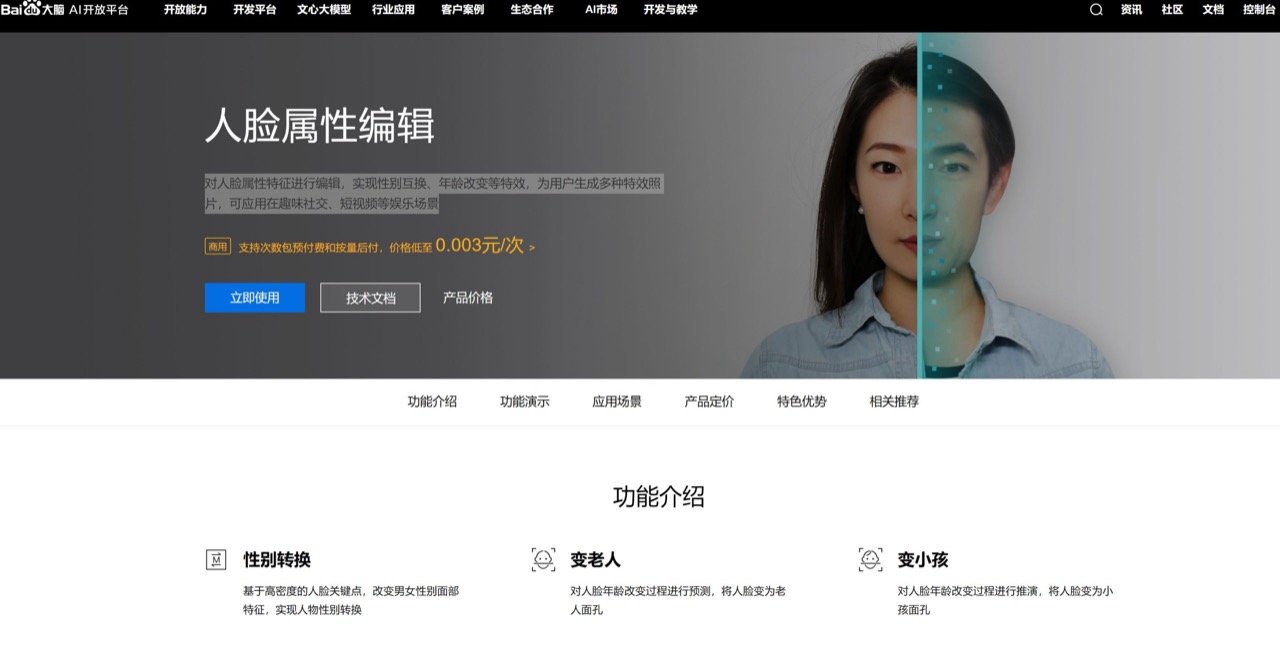Open 开发与教学 menu
The height and width of the screenshot is (659, 1280).
(x=670, y=9)
